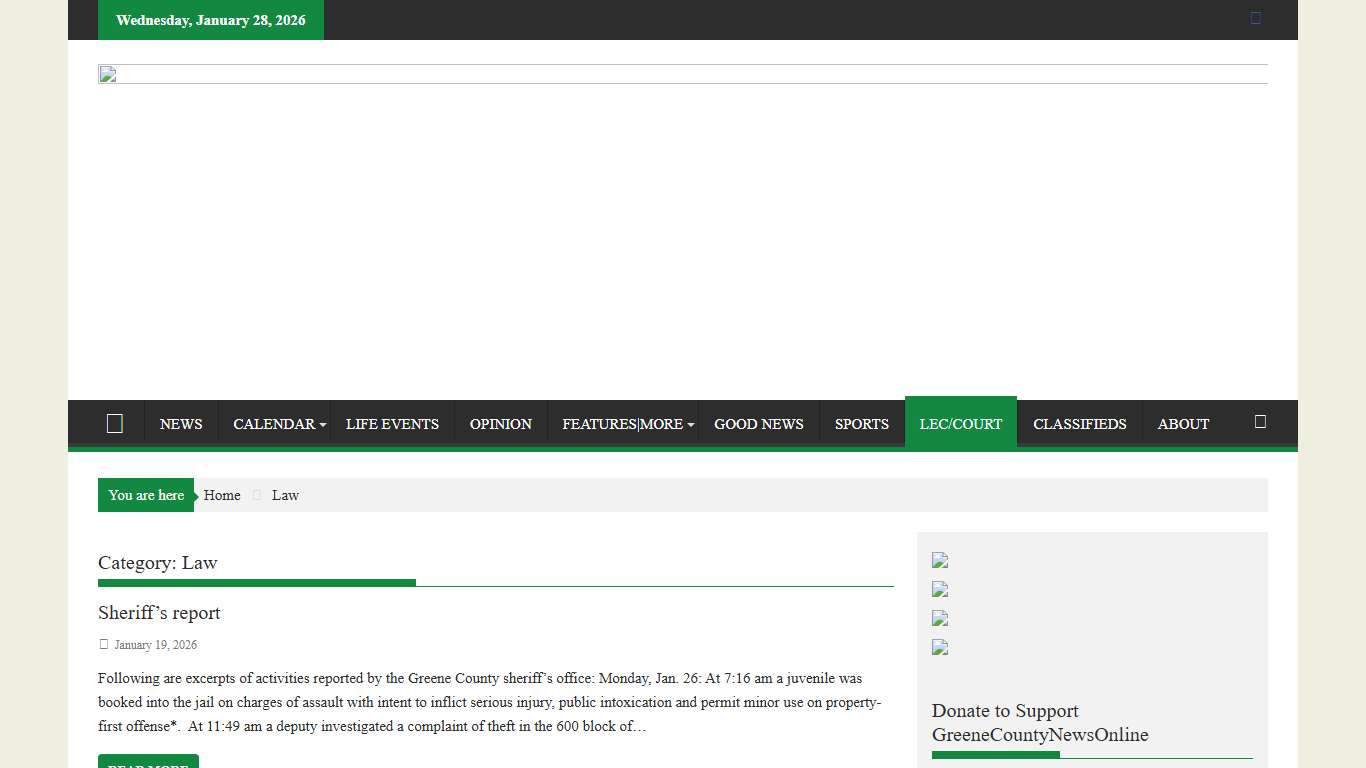This screenshot has height=768, width=1366.
Task: Select the OPINION menu item
Action: 500,424
